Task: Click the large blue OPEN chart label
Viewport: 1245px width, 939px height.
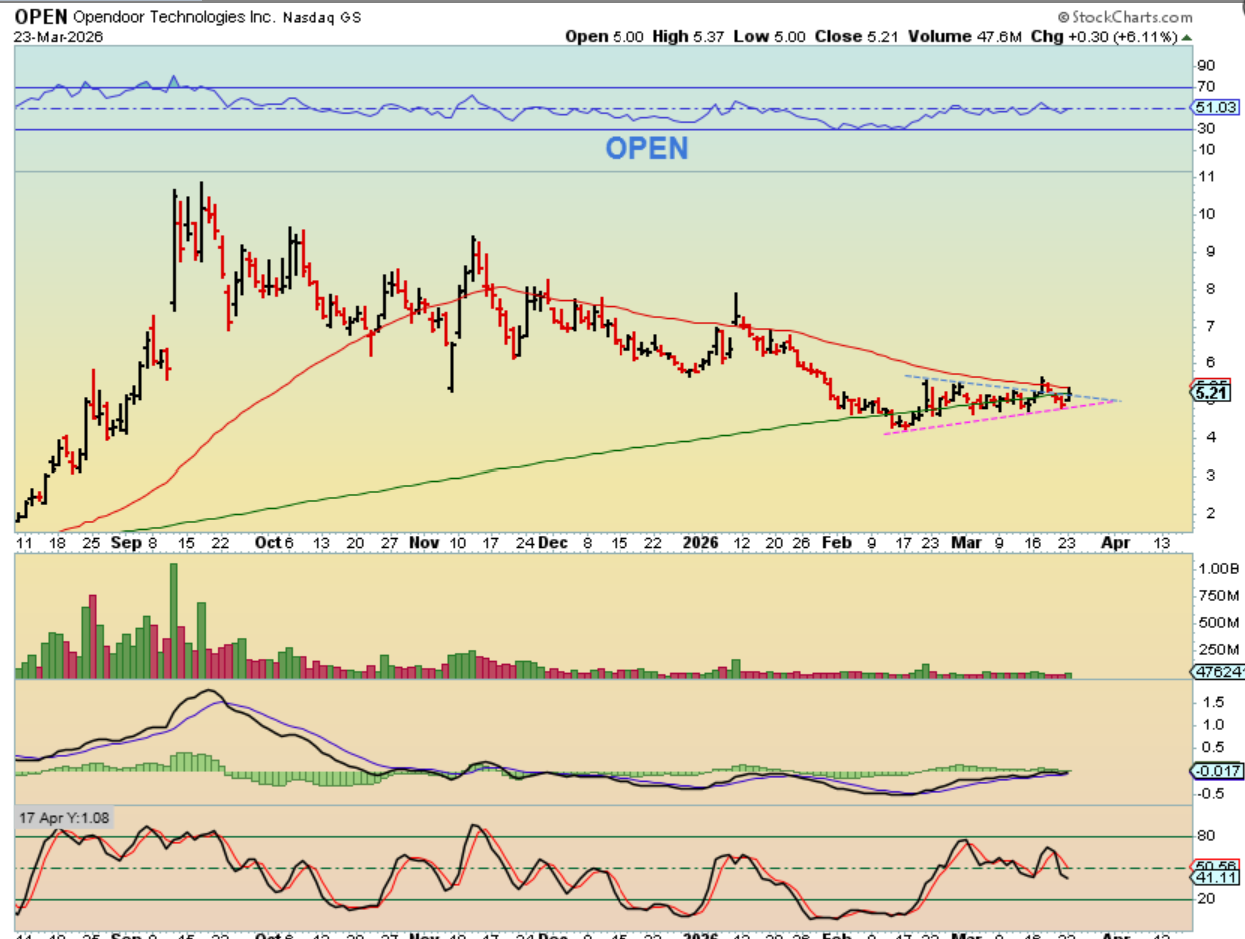Action: click(646, 148)
